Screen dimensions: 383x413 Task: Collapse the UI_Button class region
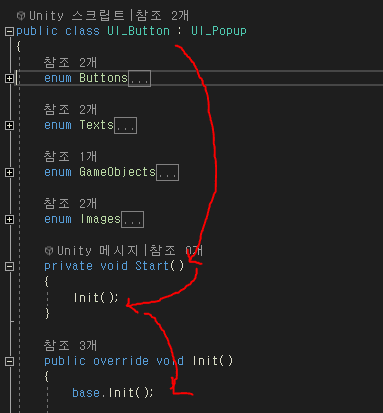point(9,32)
